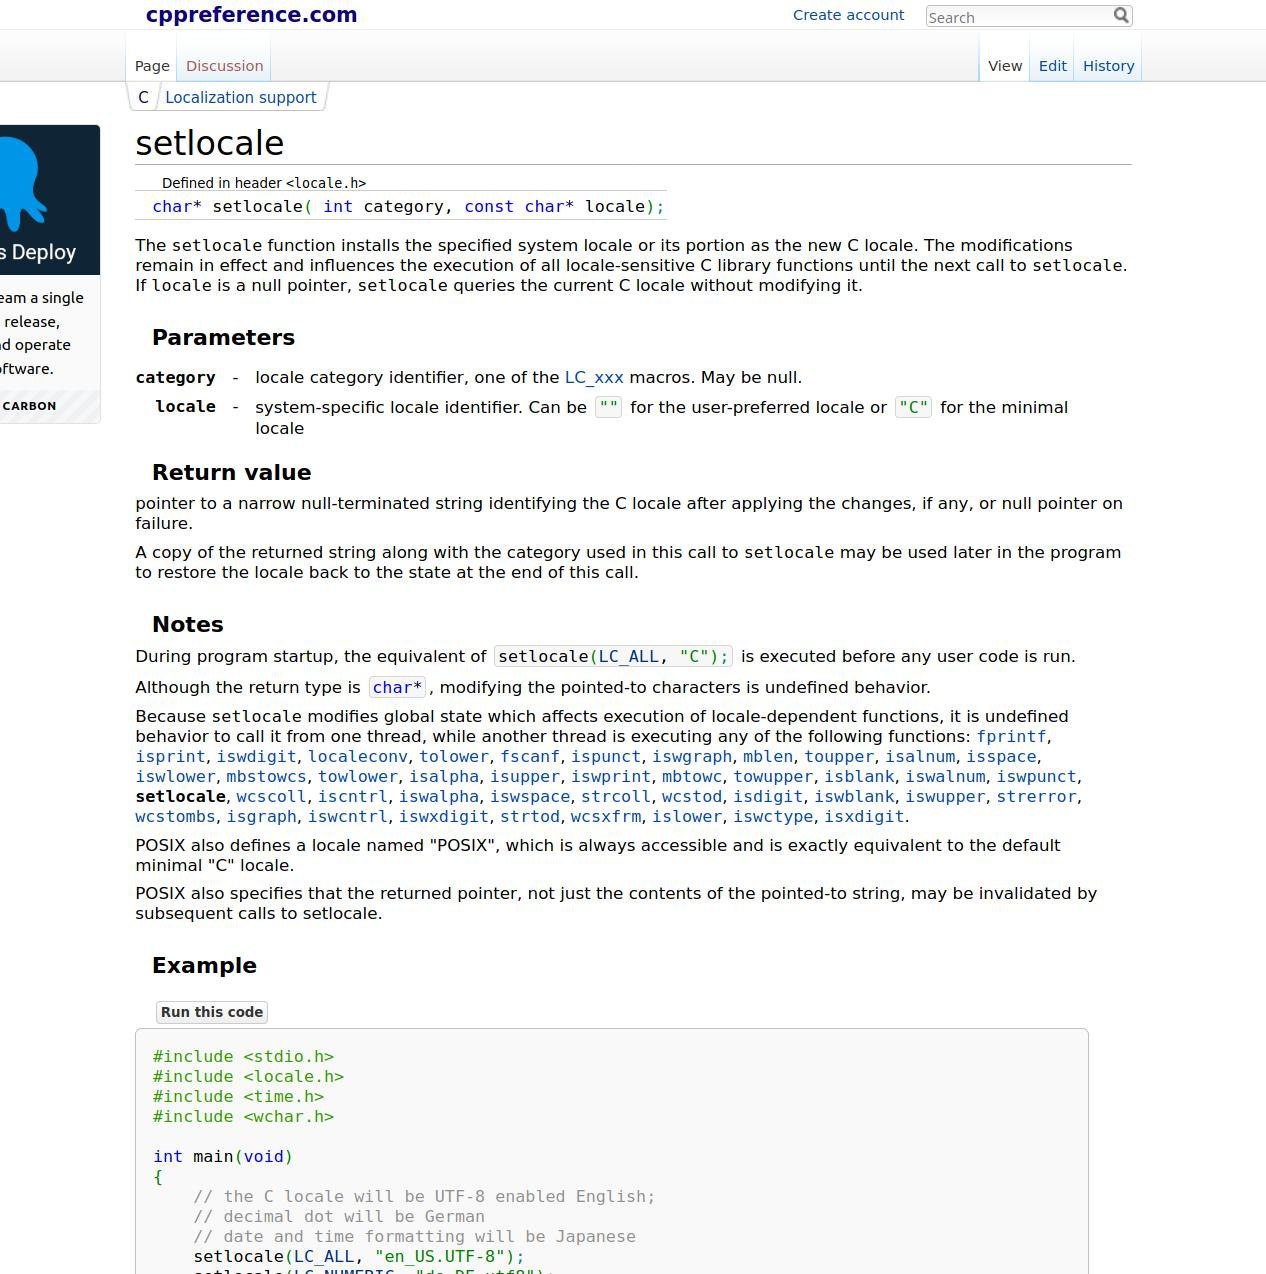Open the iswspace link
Image resolution: width=1266 pixels, height=1274 pixels.
click(x=530, y=797)
